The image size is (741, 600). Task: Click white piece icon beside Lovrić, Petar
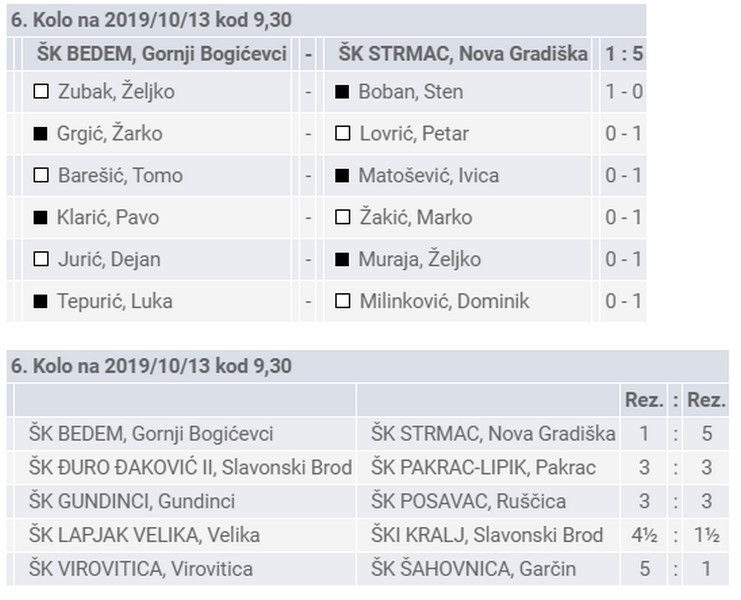click(x=342, y=134)
